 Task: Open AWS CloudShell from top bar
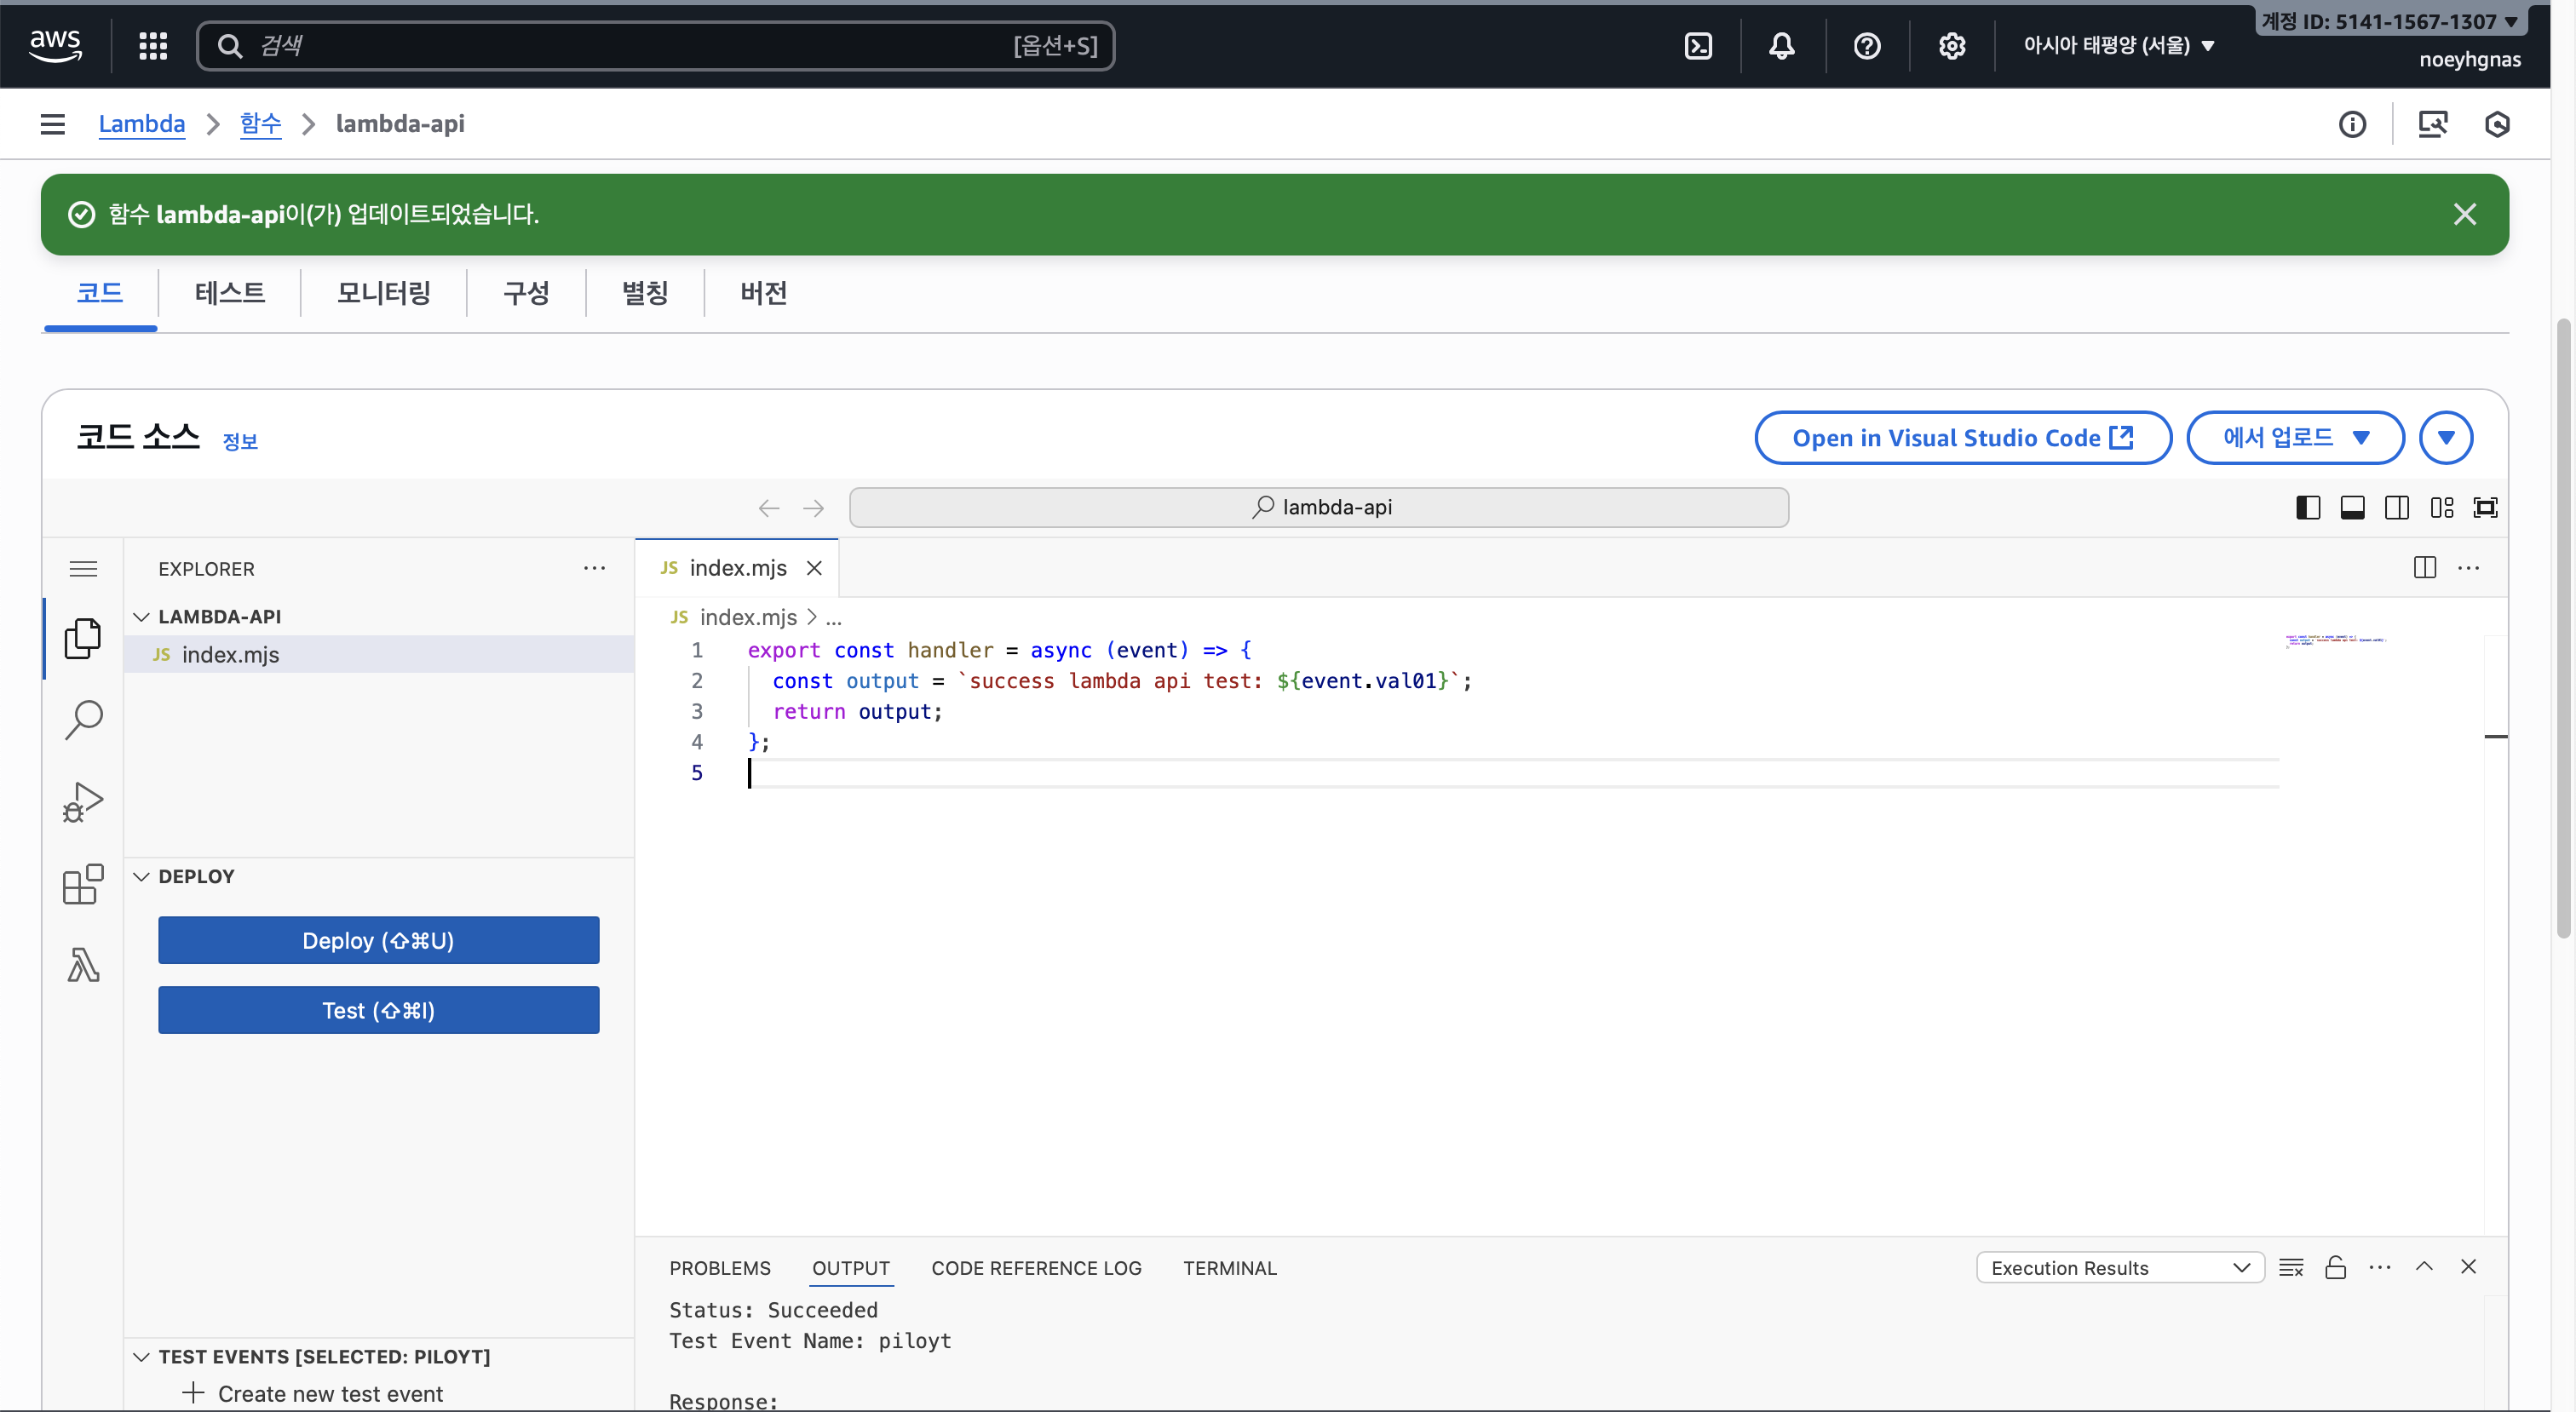1698,46
